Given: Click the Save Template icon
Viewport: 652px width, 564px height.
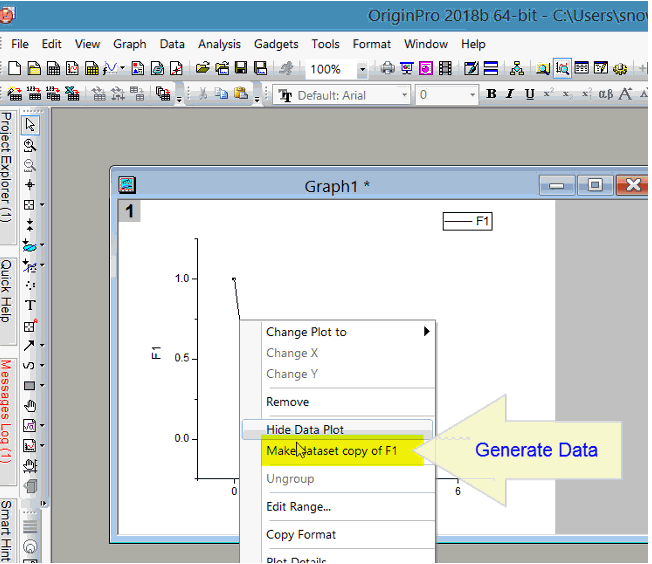Looking at the screenshot, I should point(261,68).
